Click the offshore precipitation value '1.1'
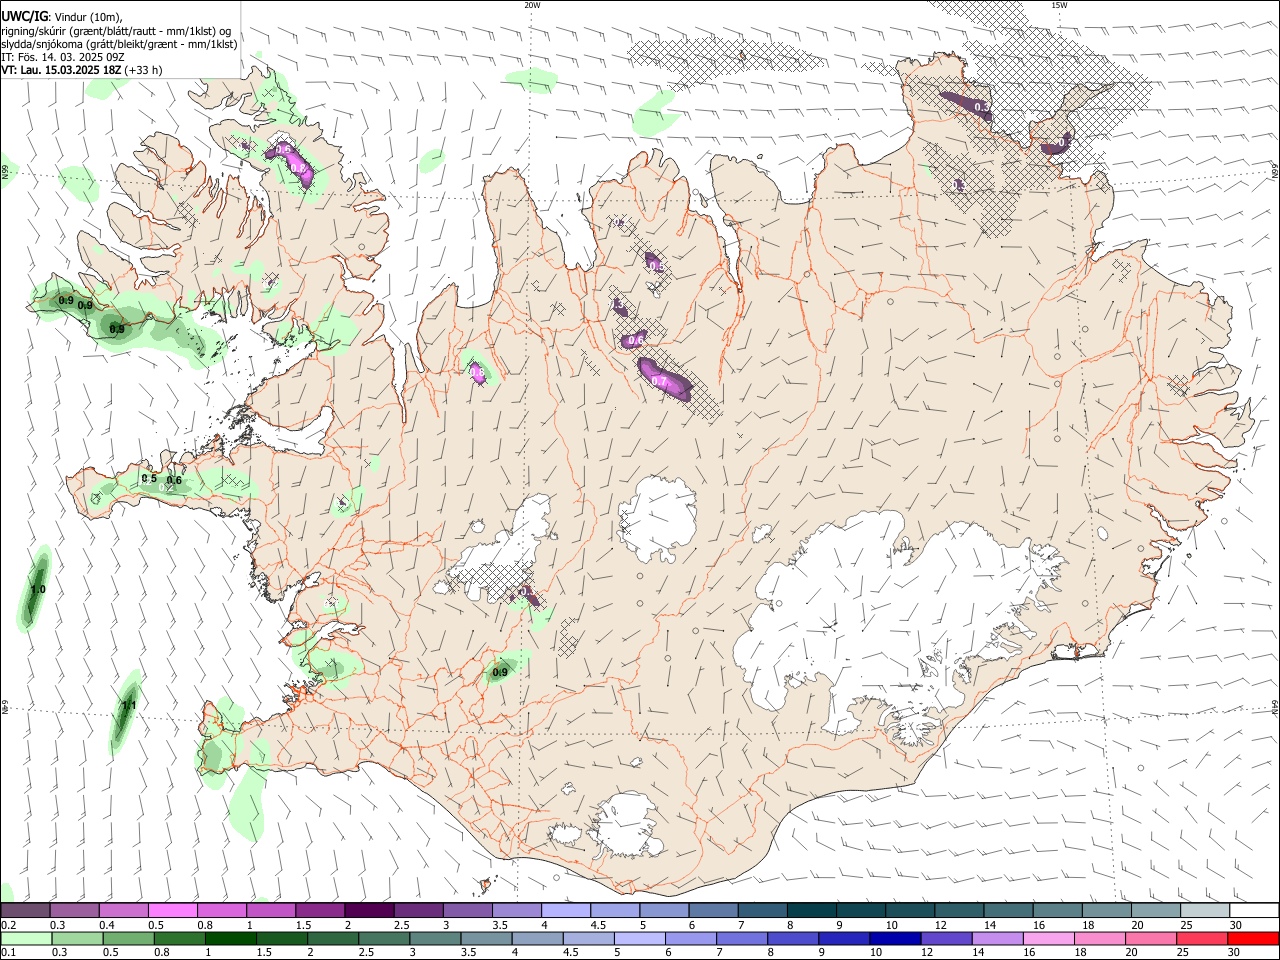The width and height of the screenshot is (1280, 960). pyautogui.click(x=128, y=706)
